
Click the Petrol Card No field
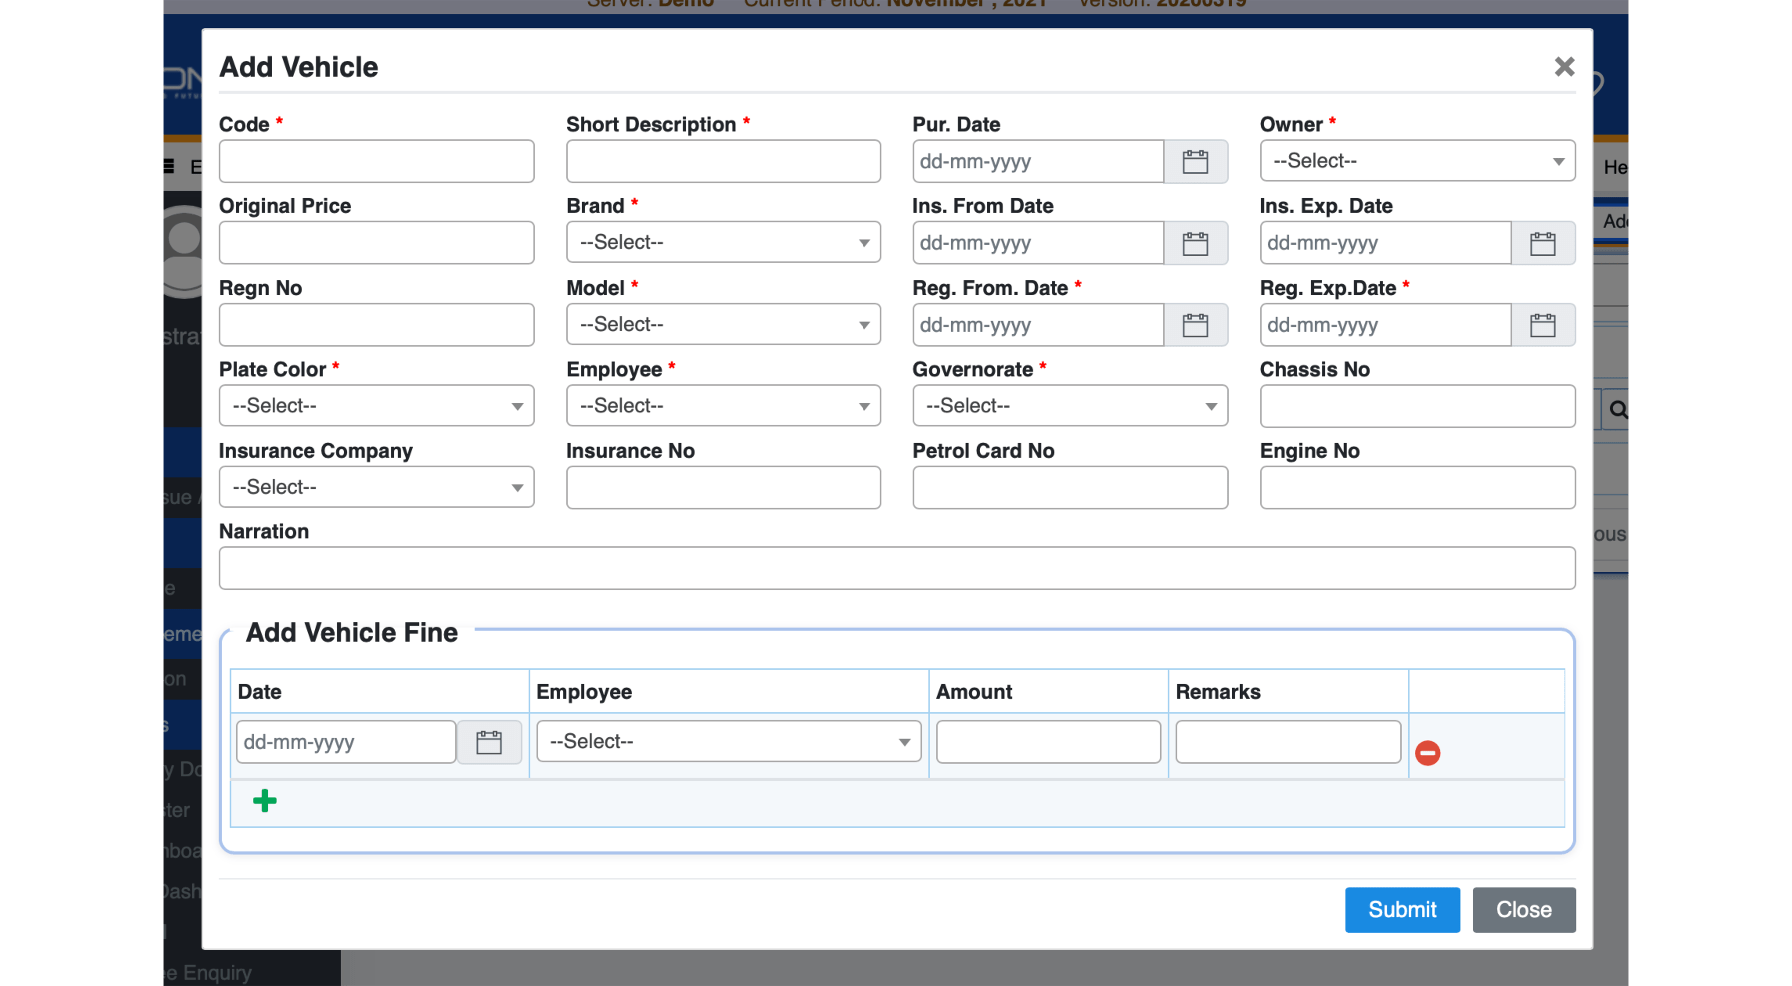(x=1070, y=488)
